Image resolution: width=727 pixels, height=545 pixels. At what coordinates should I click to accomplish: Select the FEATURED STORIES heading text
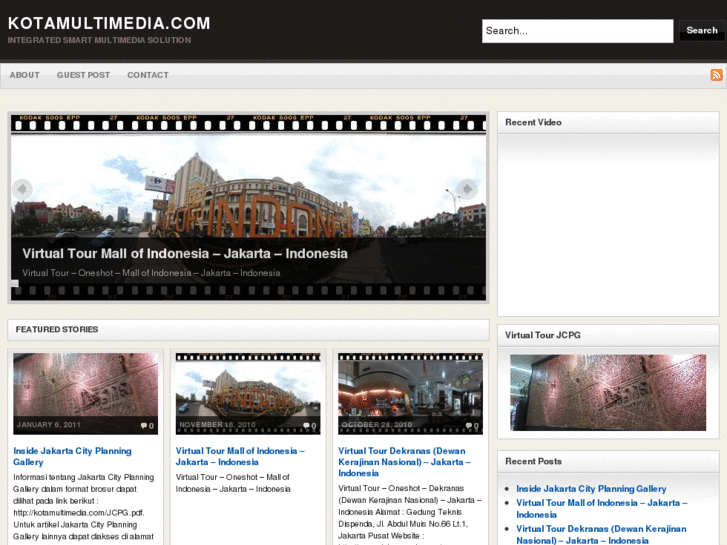pos(57,329)
